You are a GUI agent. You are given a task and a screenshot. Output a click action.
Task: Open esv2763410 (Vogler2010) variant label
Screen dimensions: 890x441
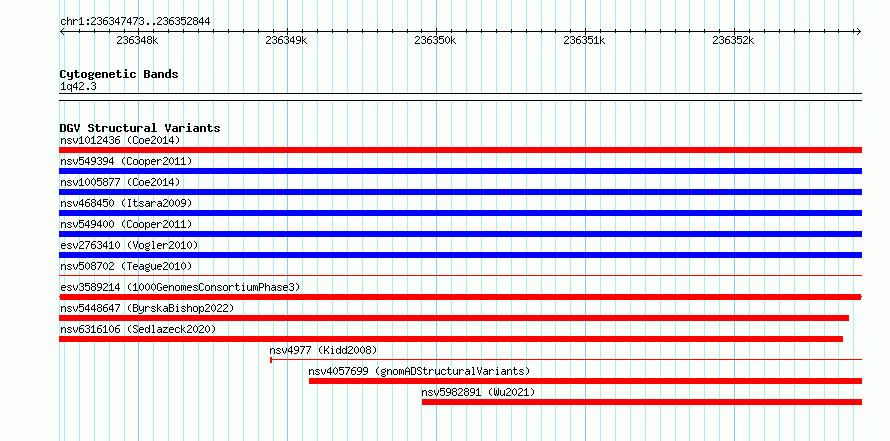(x=129, y=245)
